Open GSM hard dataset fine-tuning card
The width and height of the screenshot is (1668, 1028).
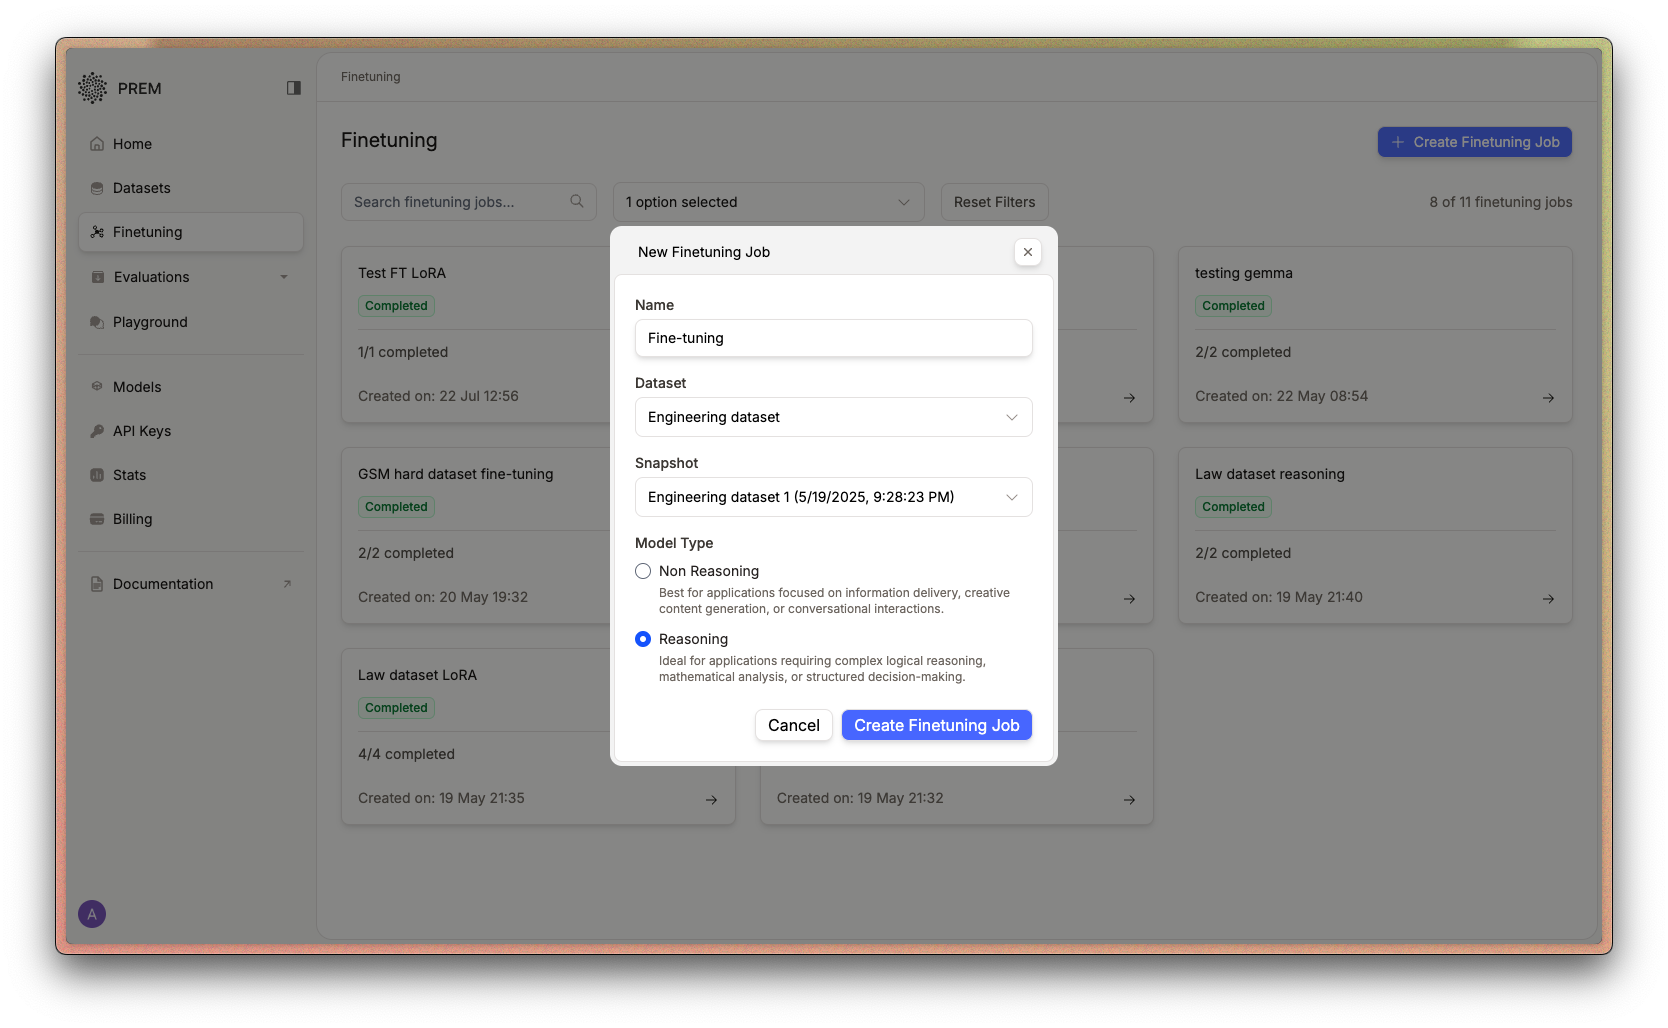coord(476,536)
